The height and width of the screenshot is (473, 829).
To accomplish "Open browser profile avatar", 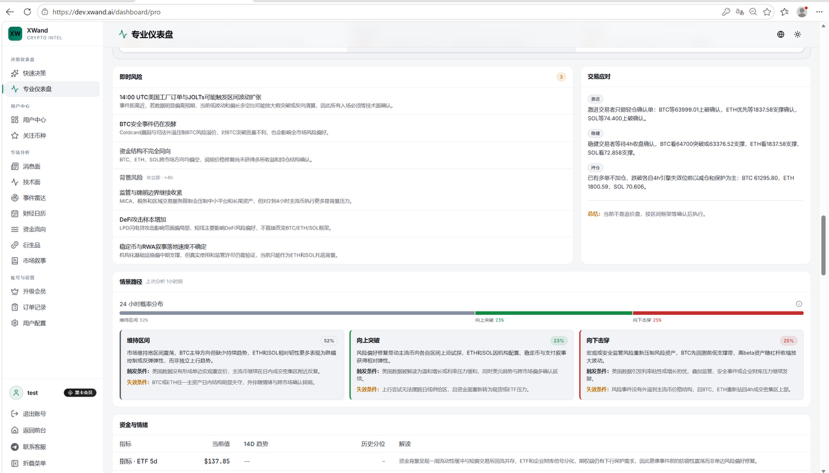I will (802, 12).
